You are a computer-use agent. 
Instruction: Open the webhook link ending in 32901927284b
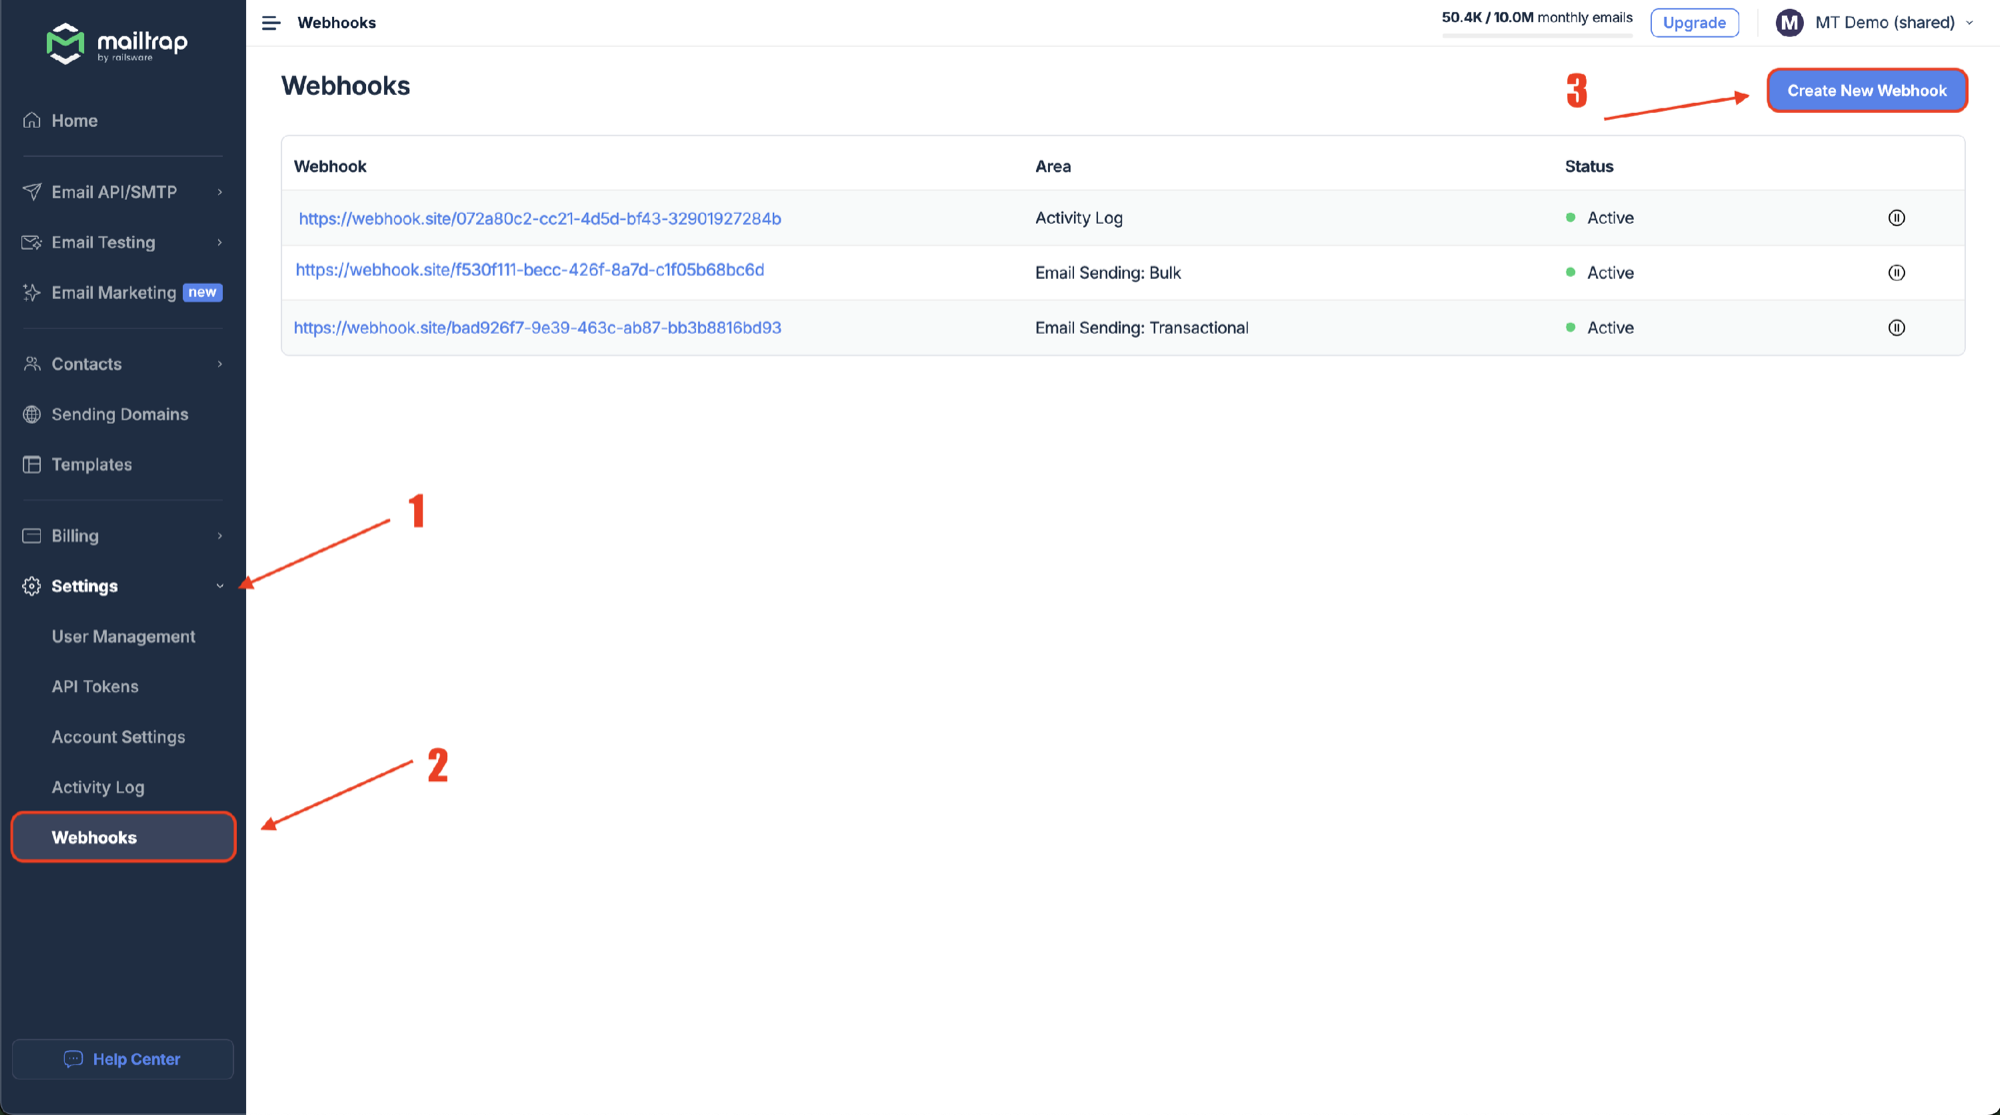coord(540,218)
